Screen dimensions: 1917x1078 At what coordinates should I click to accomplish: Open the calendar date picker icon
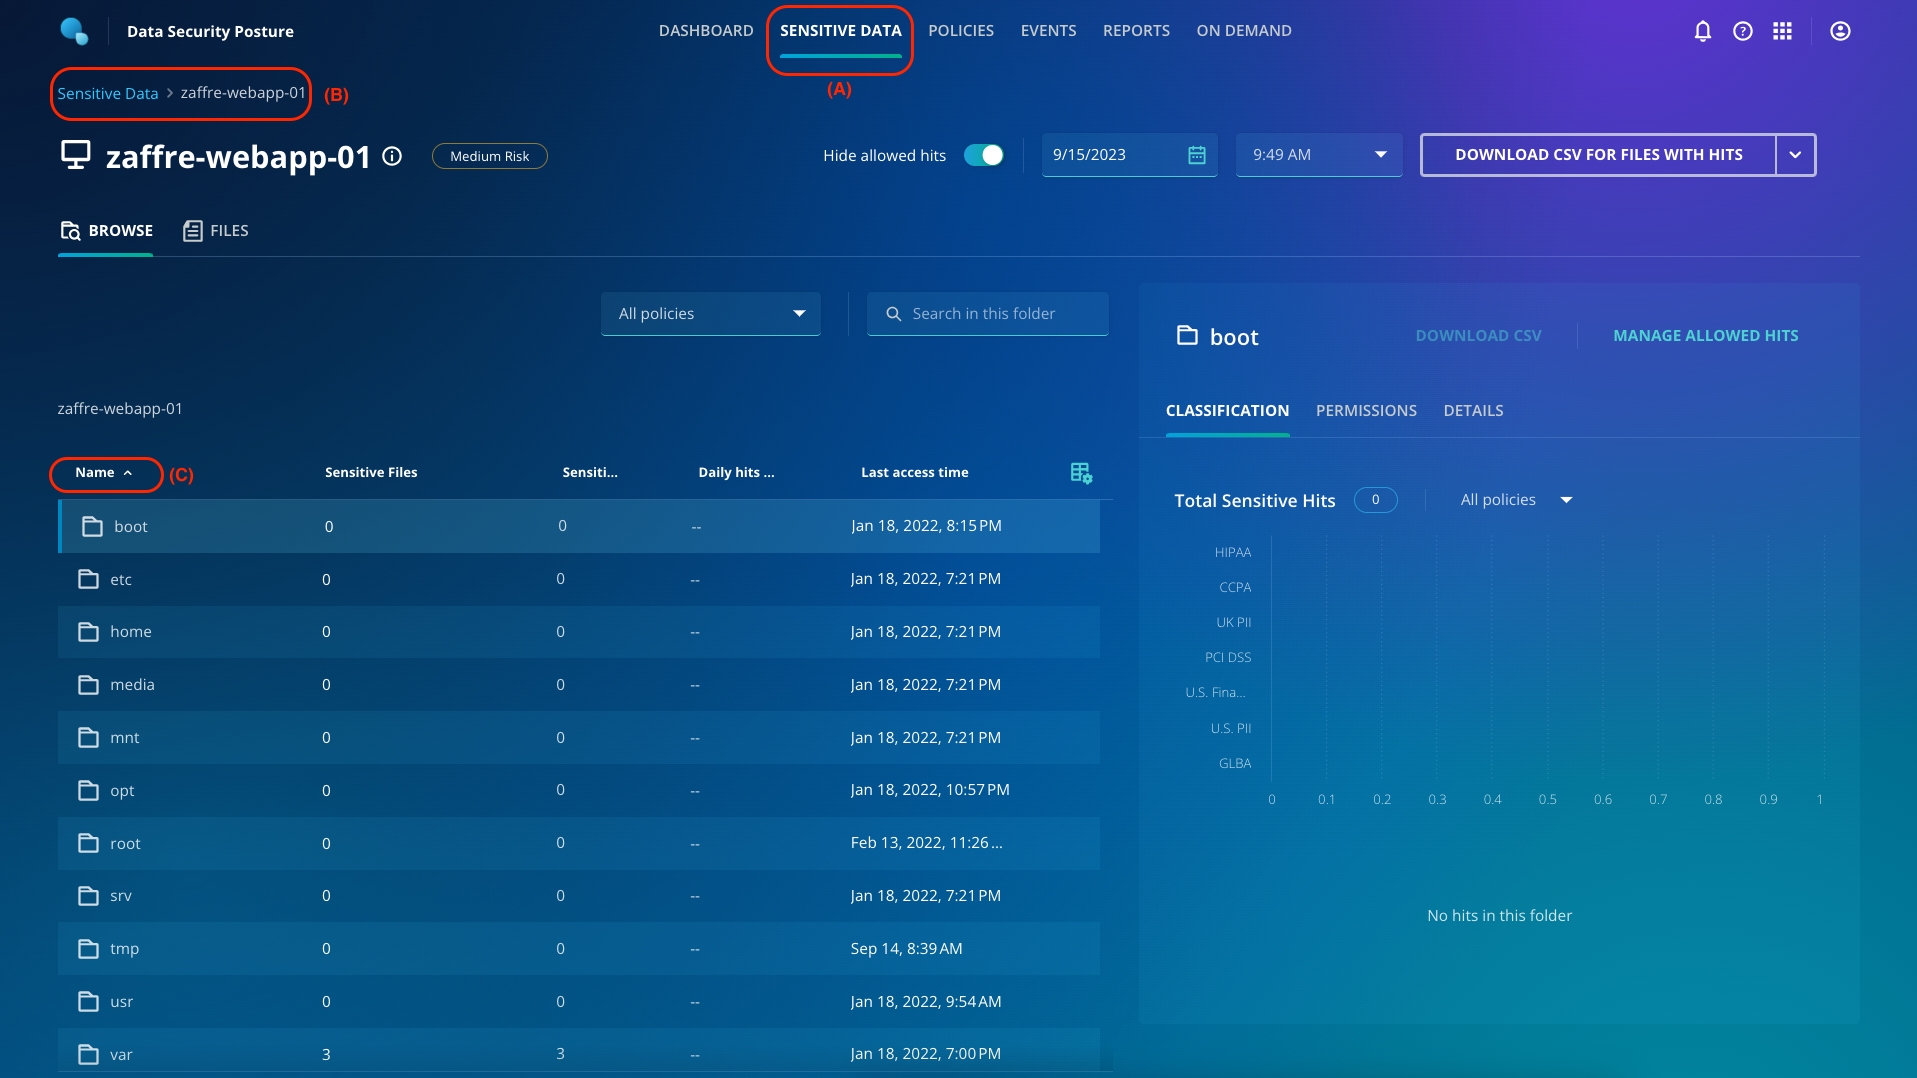[1196, 155]
